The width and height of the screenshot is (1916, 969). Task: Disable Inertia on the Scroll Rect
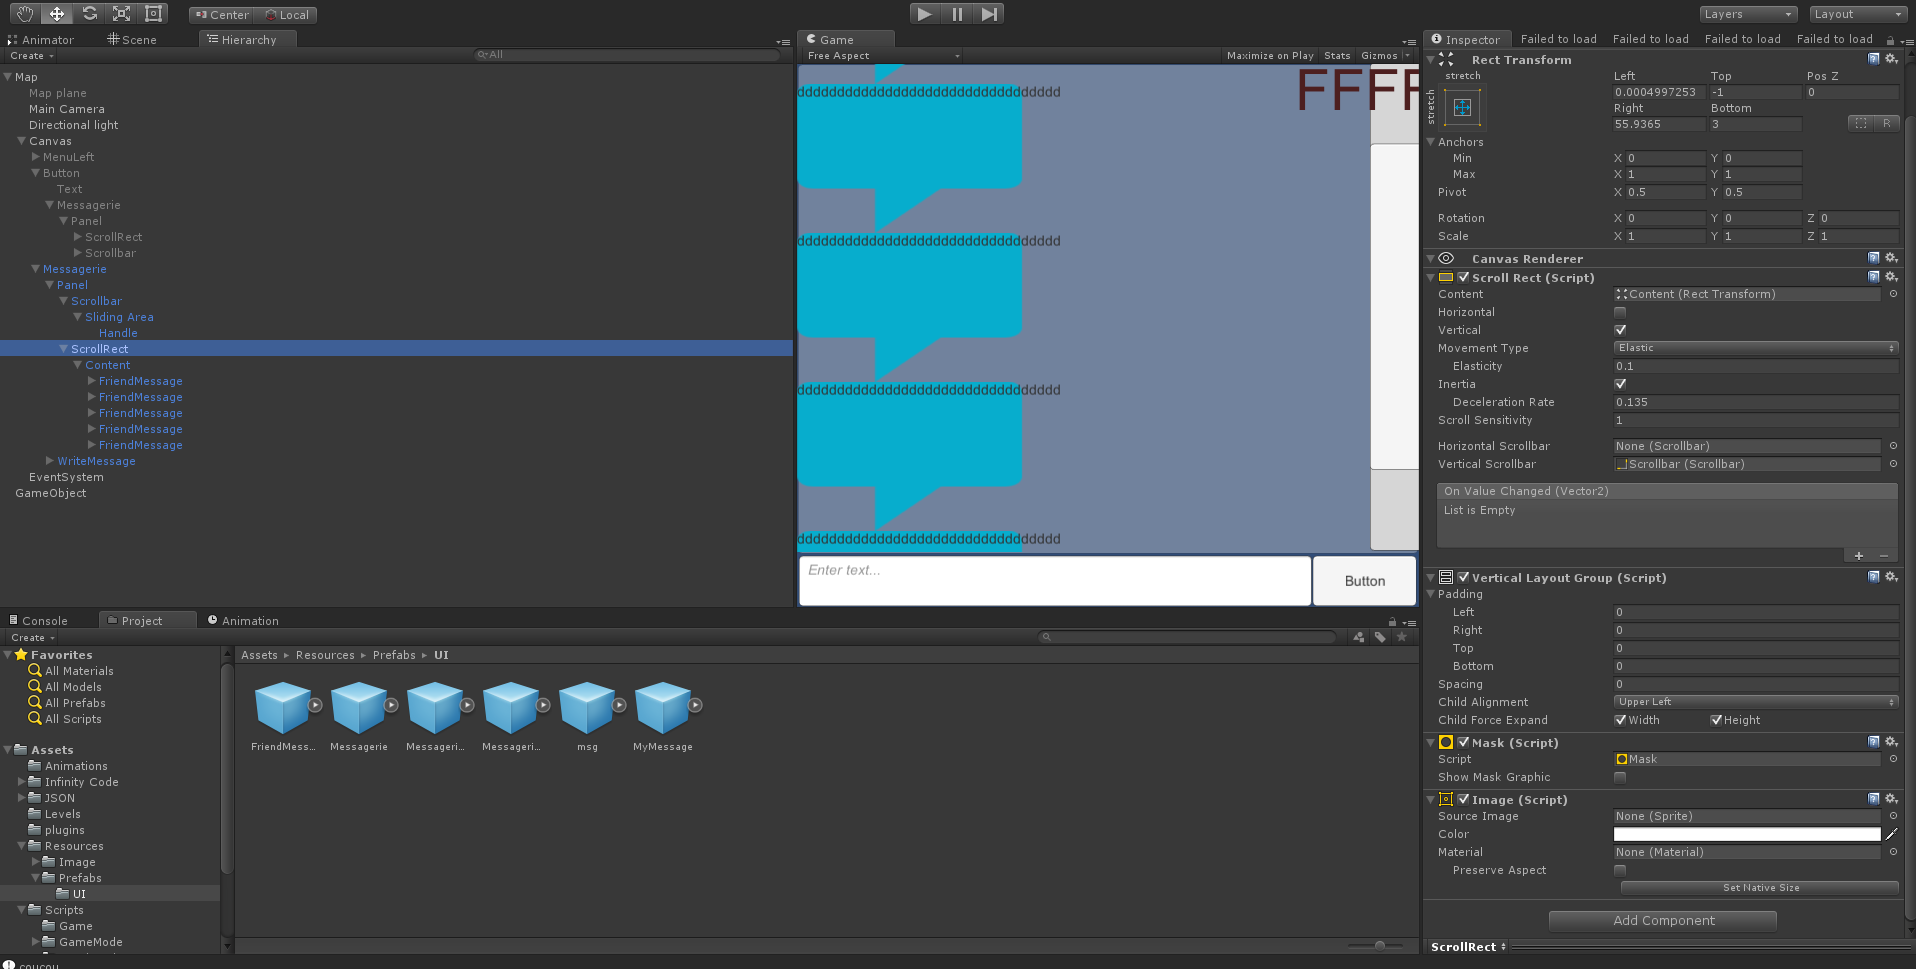click(1620, 384)
